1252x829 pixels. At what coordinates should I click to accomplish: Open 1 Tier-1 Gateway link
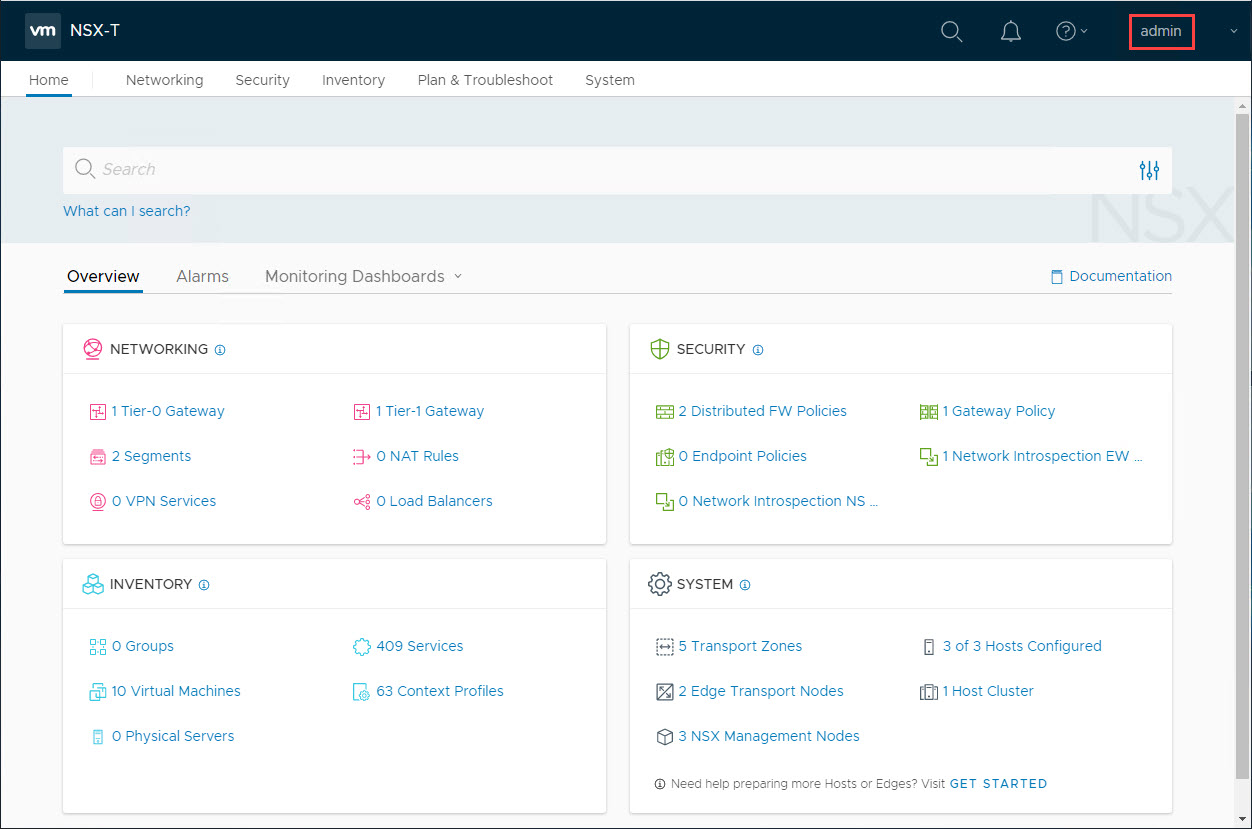pyautogui.click(x=430, y=411)
